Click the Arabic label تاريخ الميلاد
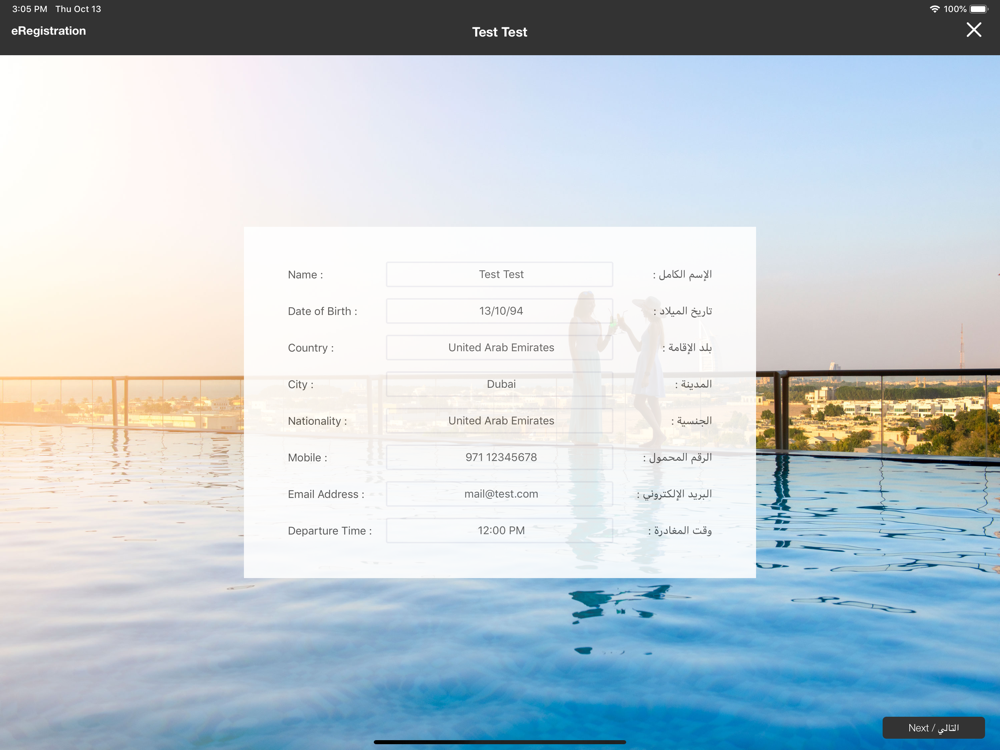Viewport: 1000px width, 750px height. (x=682, y=311)
